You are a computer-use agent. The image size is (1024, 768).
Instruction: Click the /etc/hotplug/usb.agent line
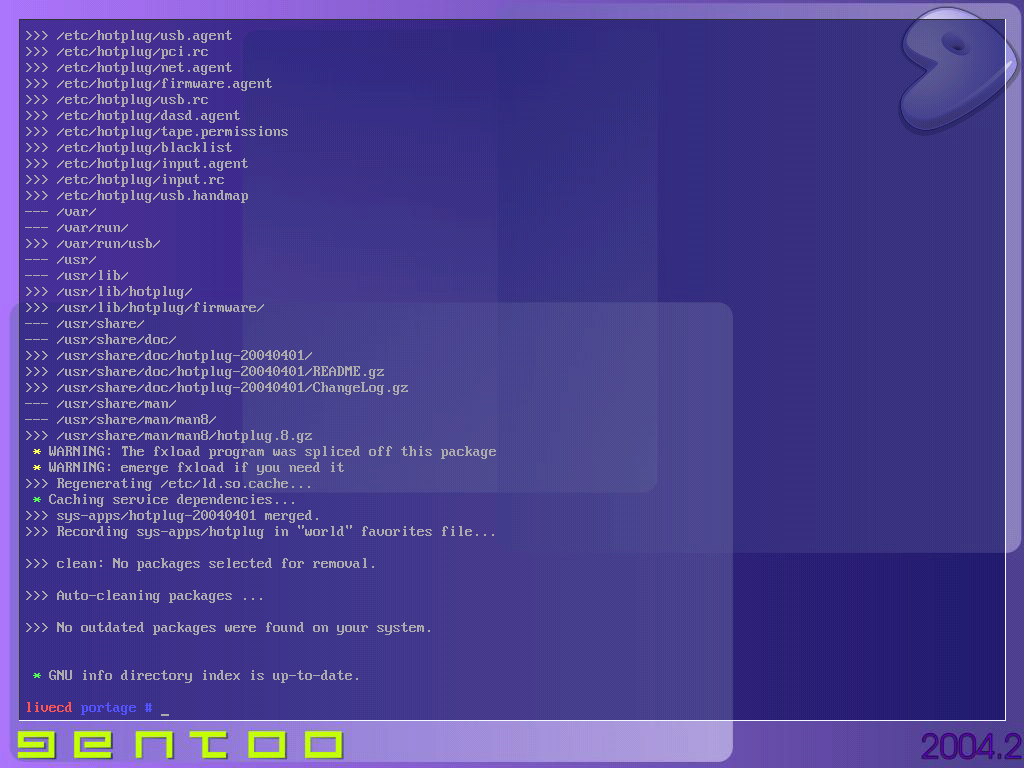tap(129, 36)
